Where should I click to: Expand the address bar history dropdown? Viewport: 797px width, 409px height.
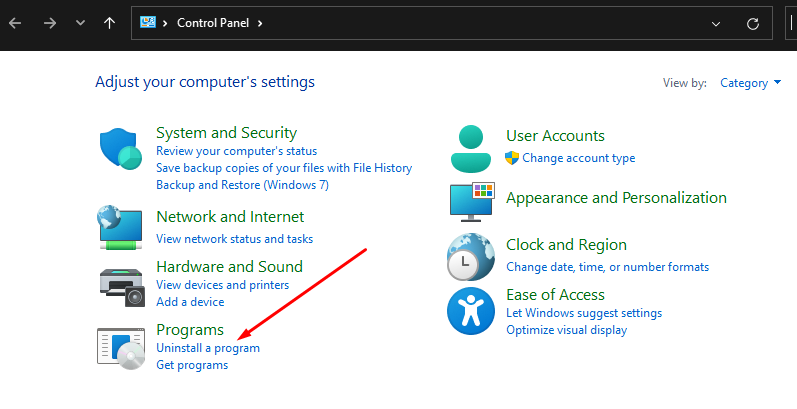point(716,24)
